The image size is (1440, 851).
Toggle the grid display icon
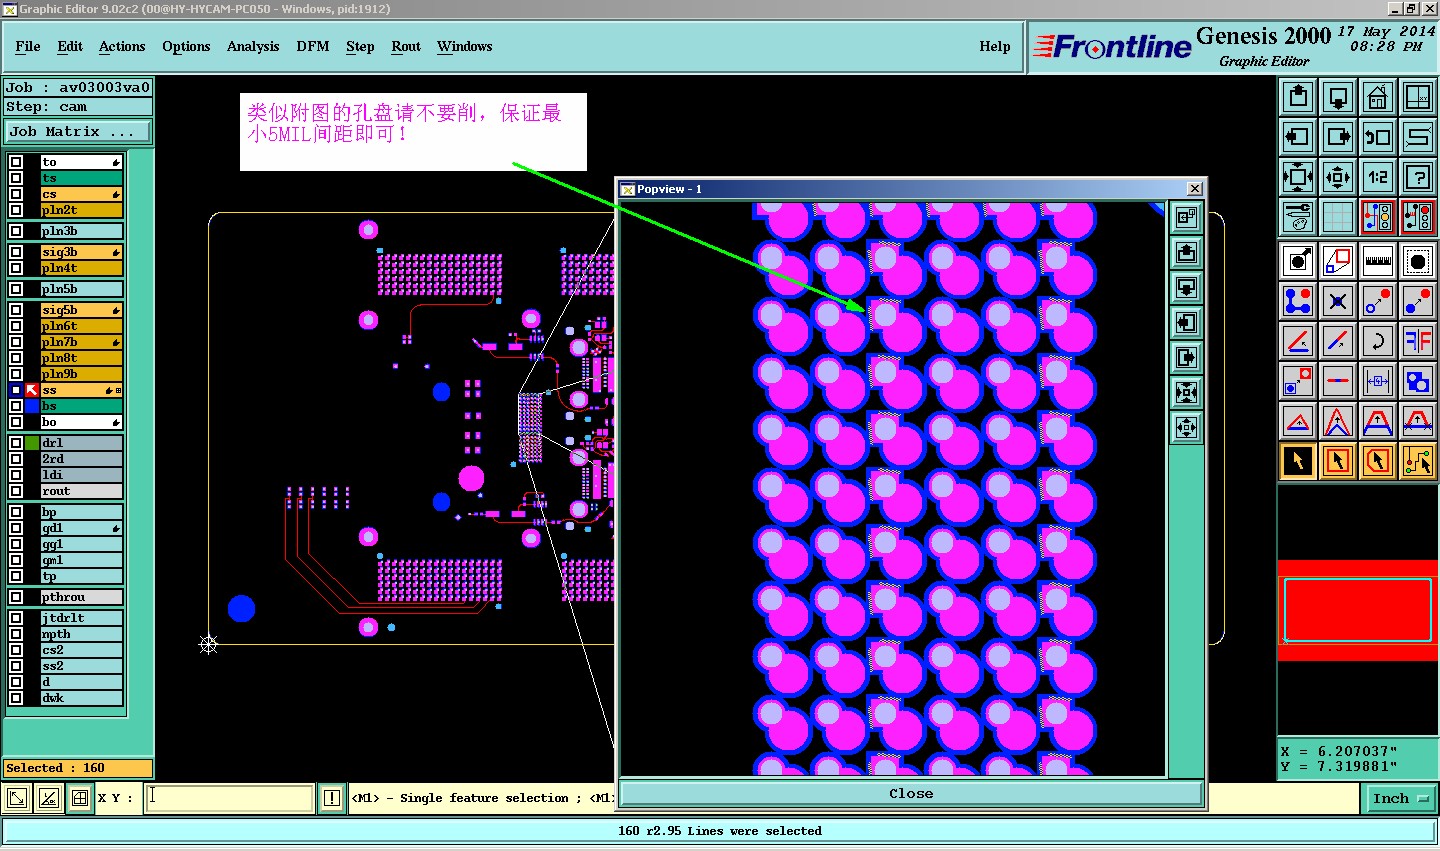1338,217
